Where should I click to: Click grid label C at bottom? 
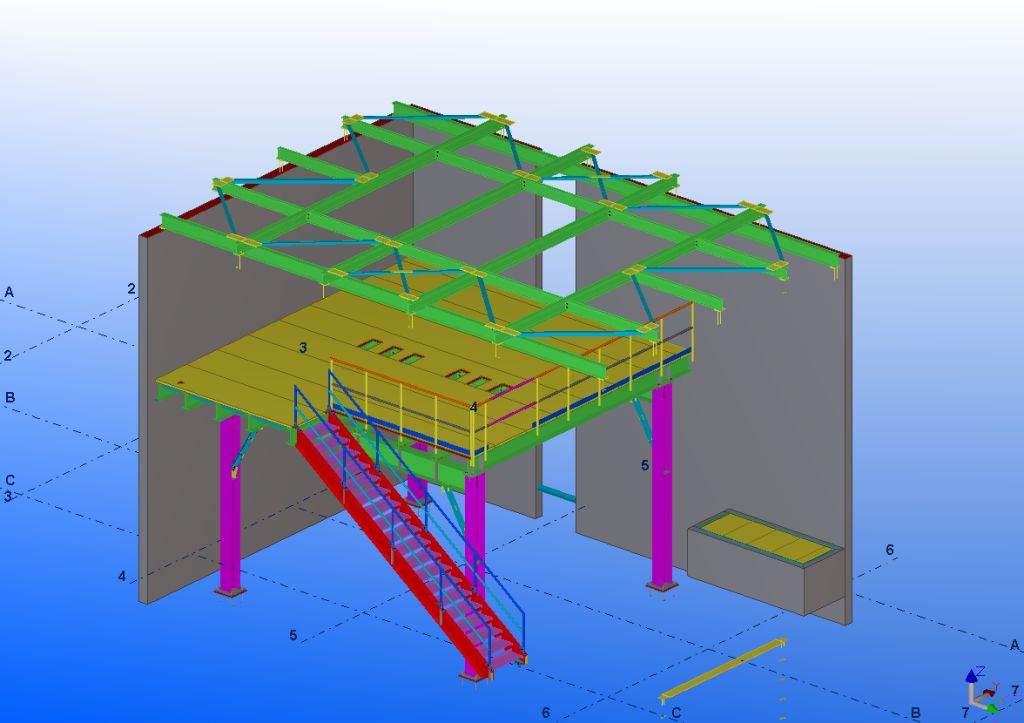[677, 712]
